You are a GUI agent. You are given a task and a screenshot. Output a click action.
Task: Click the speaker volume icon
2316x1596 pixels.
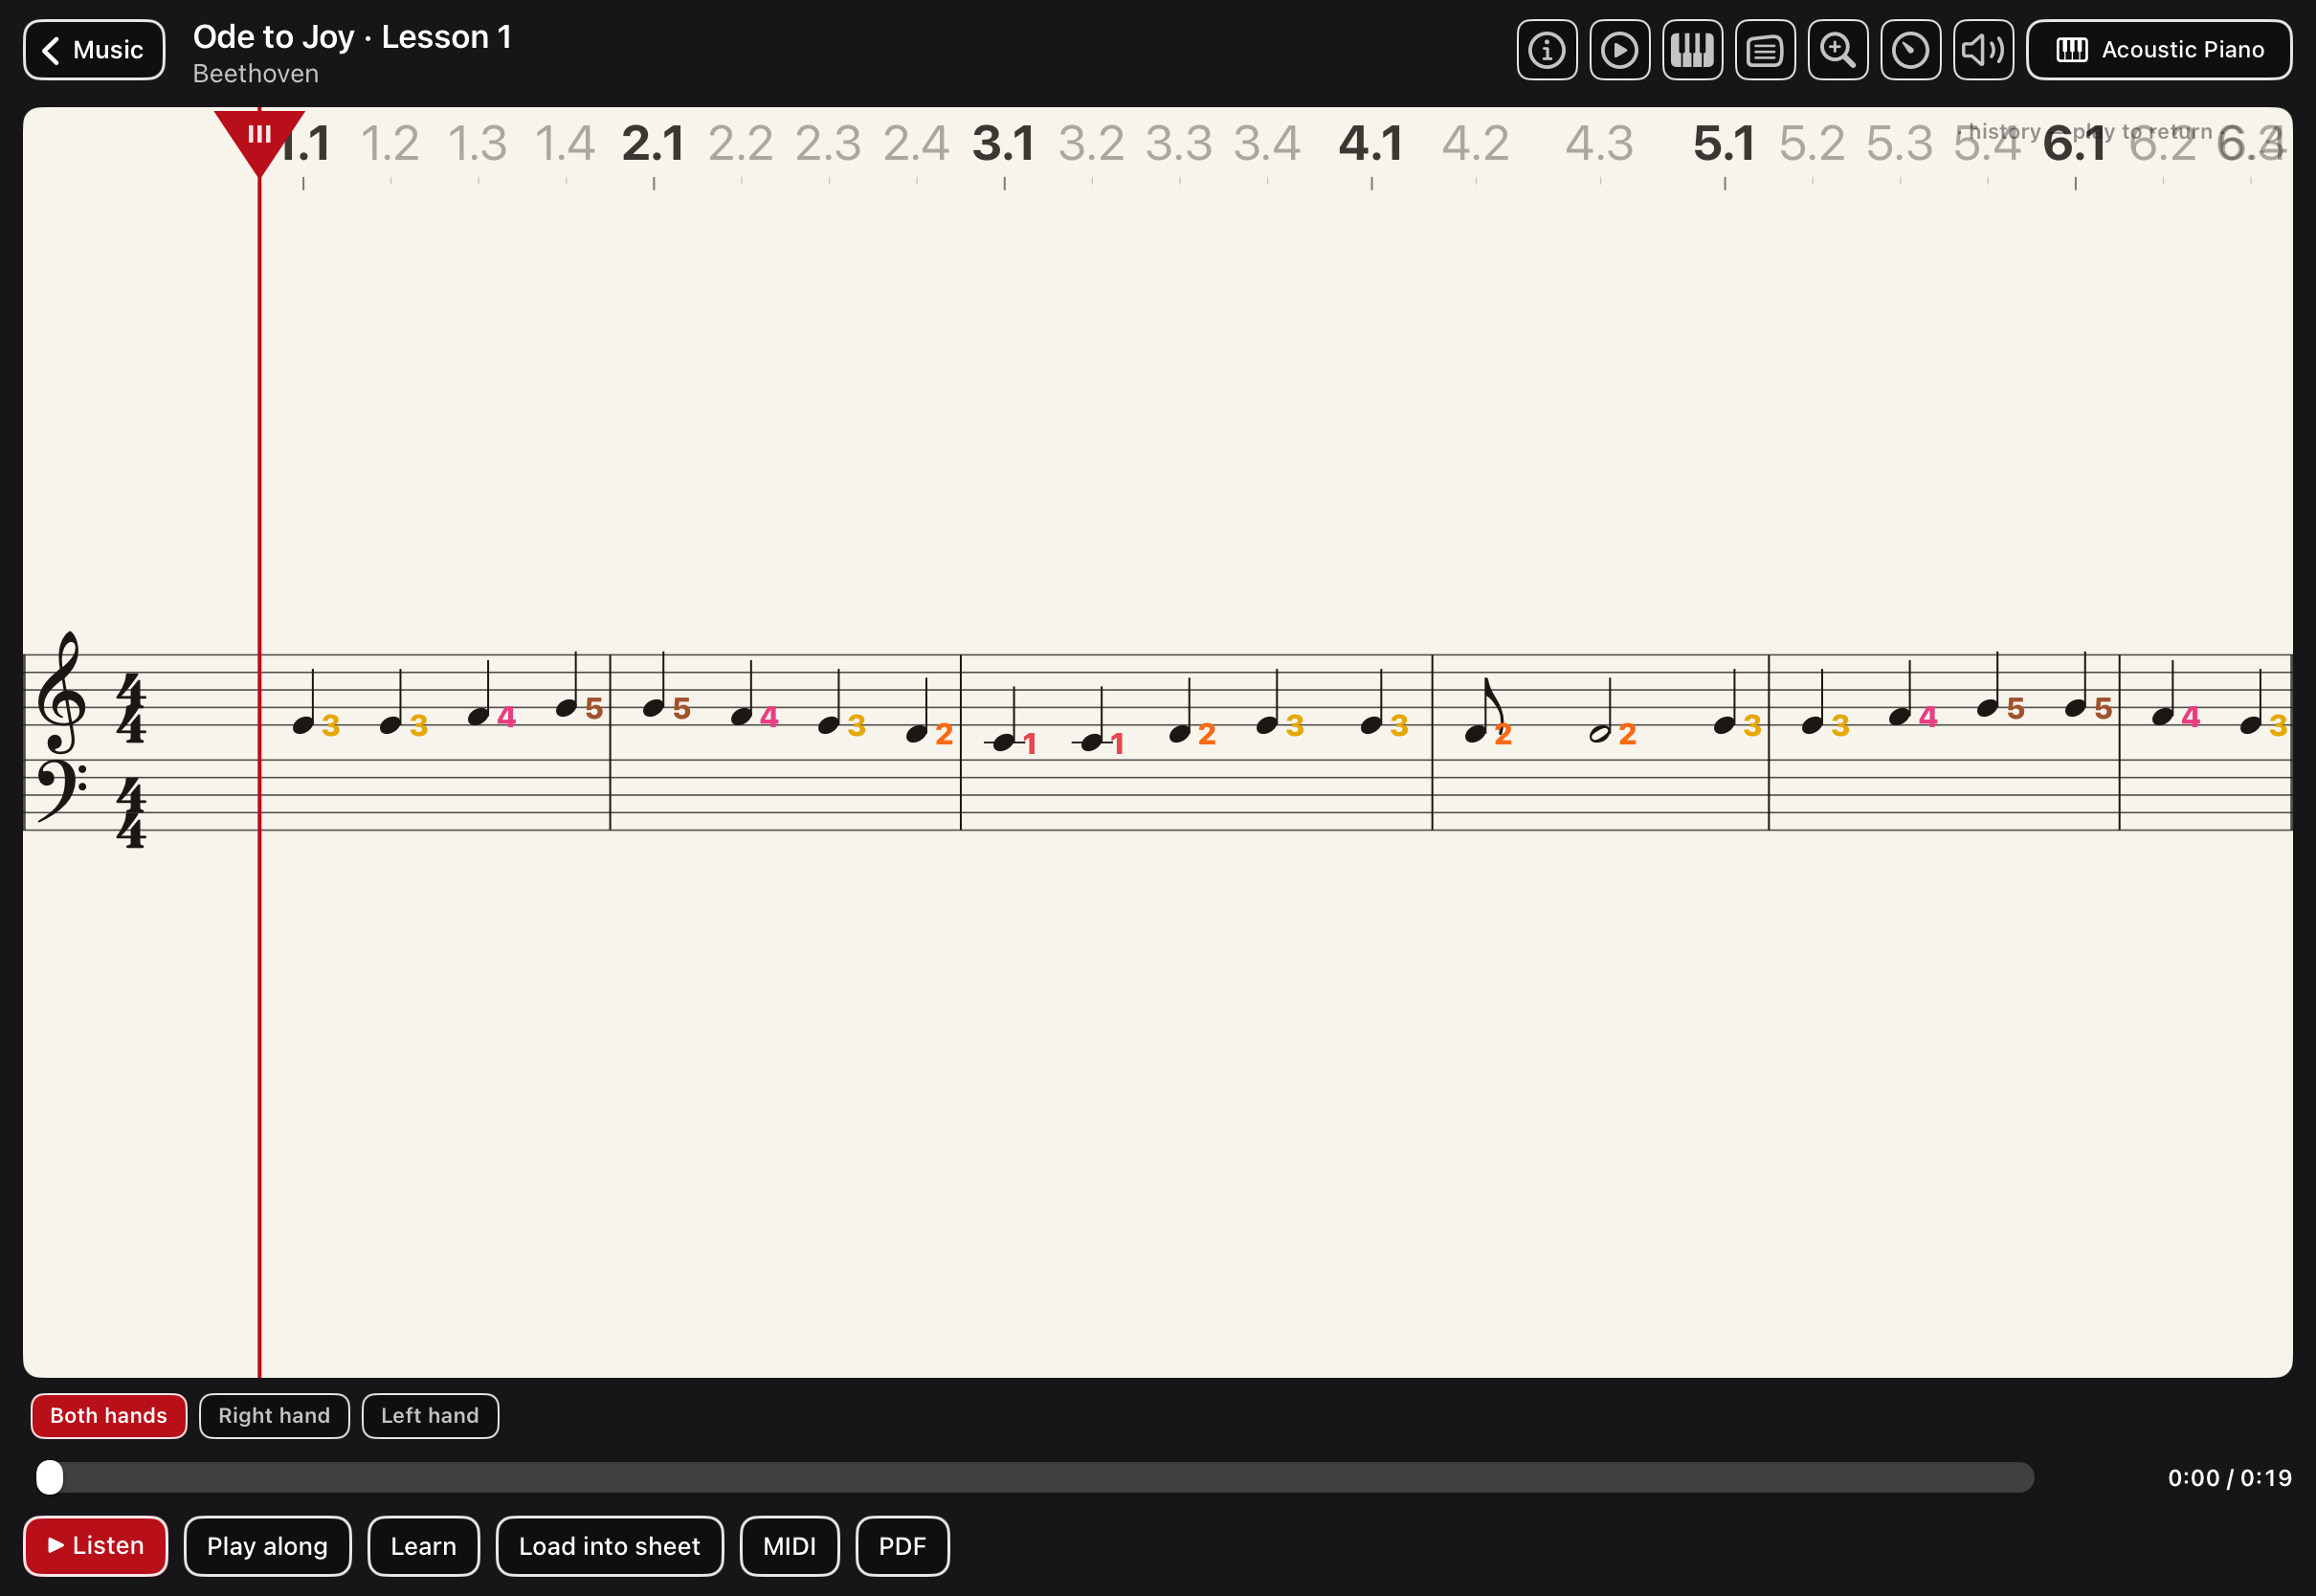pos(1983,50)
